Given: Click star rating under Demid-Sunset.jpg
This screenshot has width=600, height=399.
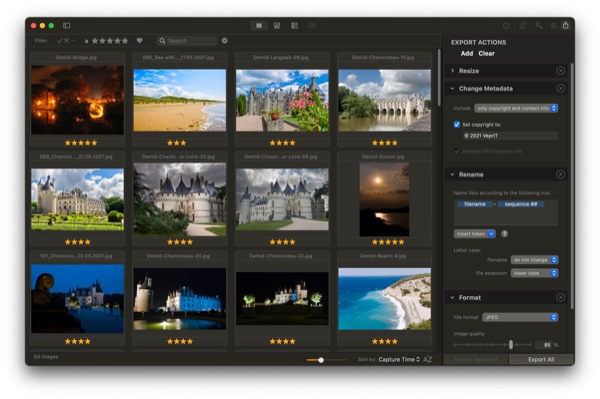Looking at the screenshot, I should coord(388,242).
